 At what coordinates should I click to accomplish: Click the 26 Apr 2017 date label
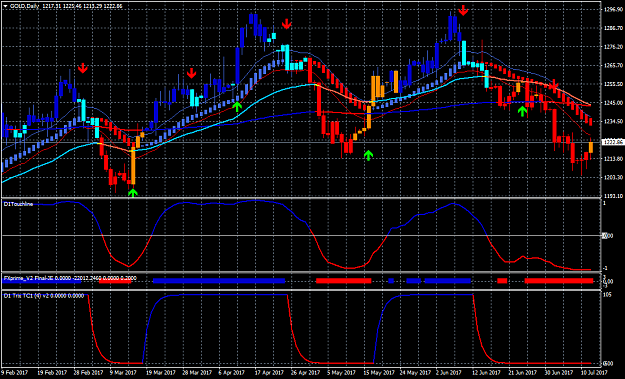point(306,373)
